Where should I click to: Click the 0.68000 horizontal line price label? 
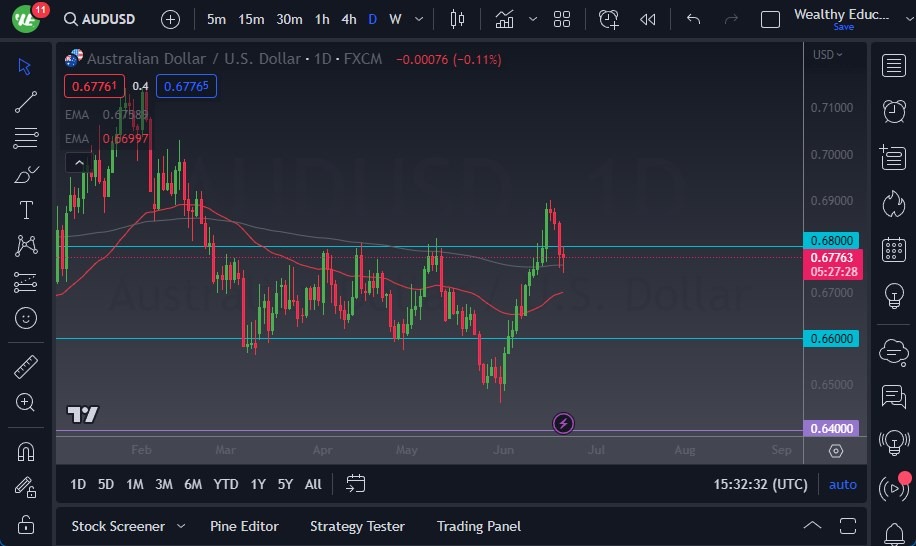832,241
